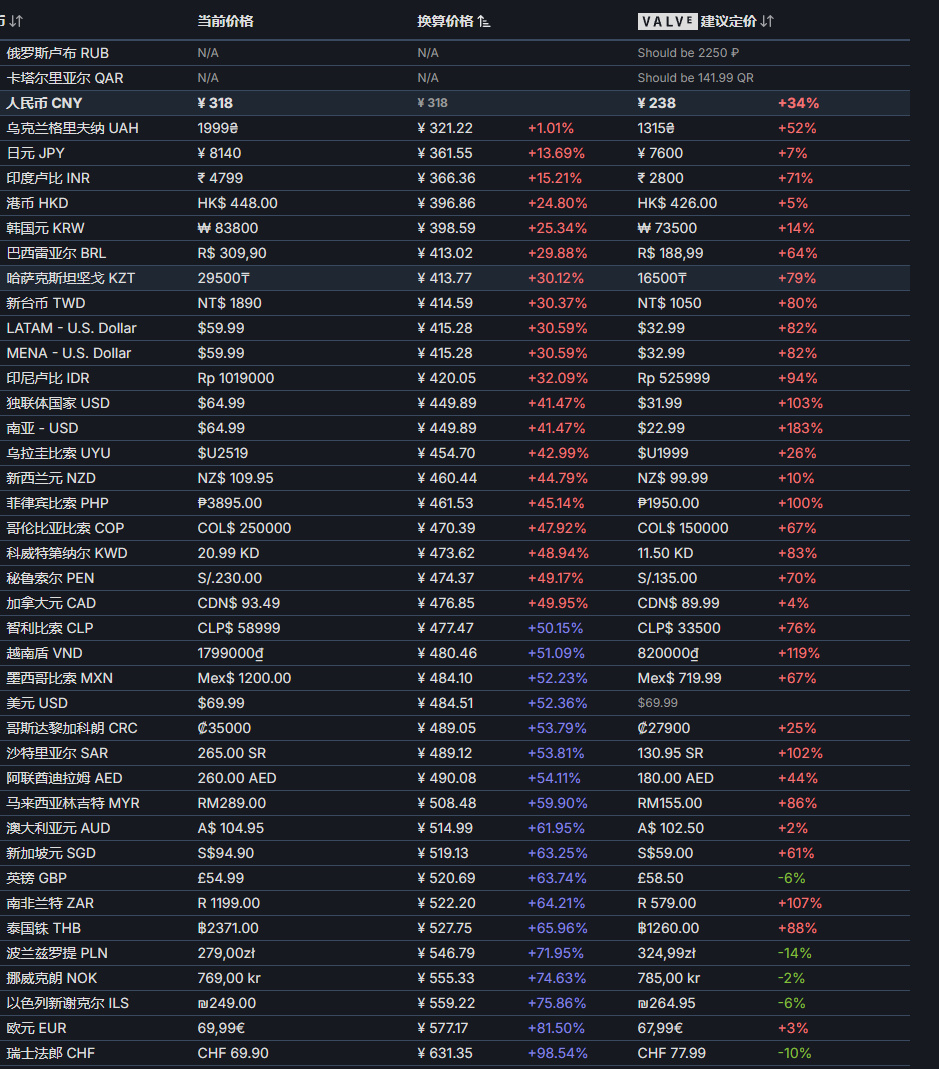Click the 换算价格 column header text
The height and width of the screenshot is (1069, 939).
445,21
